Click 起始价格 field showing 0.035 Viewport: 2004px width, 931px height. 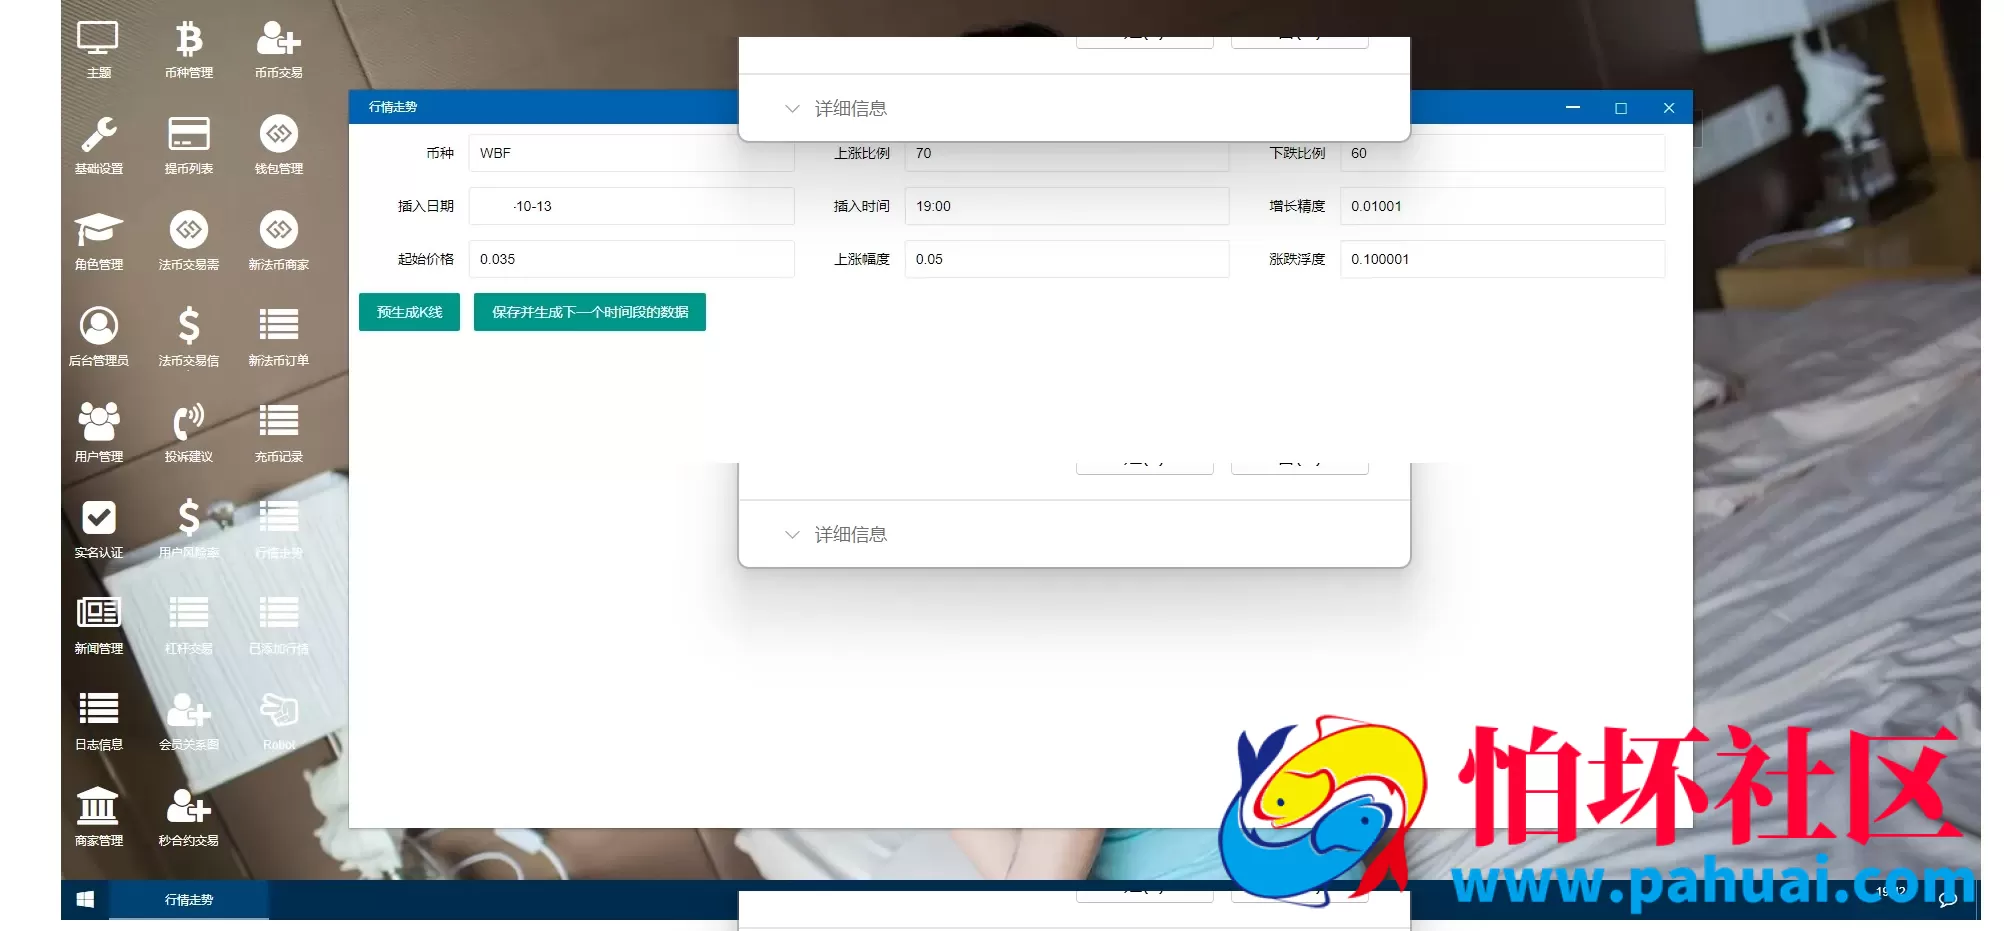point(632,259)
